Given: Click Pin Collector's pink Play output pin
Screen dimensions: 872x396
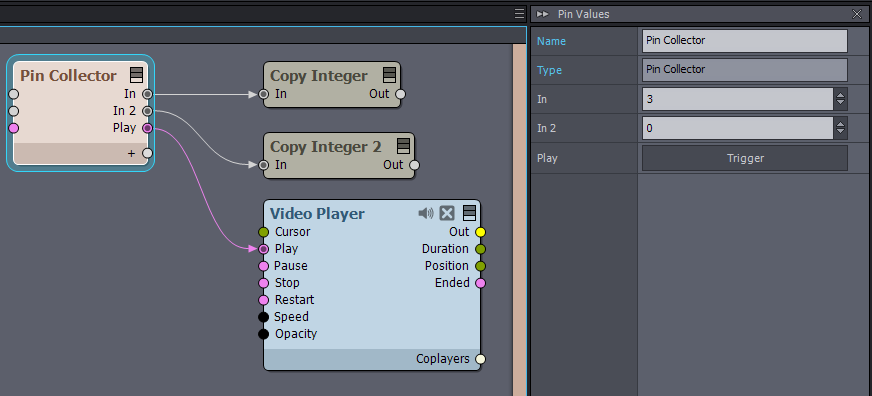Looking at the screenshot, I should (x=147, y=128).
